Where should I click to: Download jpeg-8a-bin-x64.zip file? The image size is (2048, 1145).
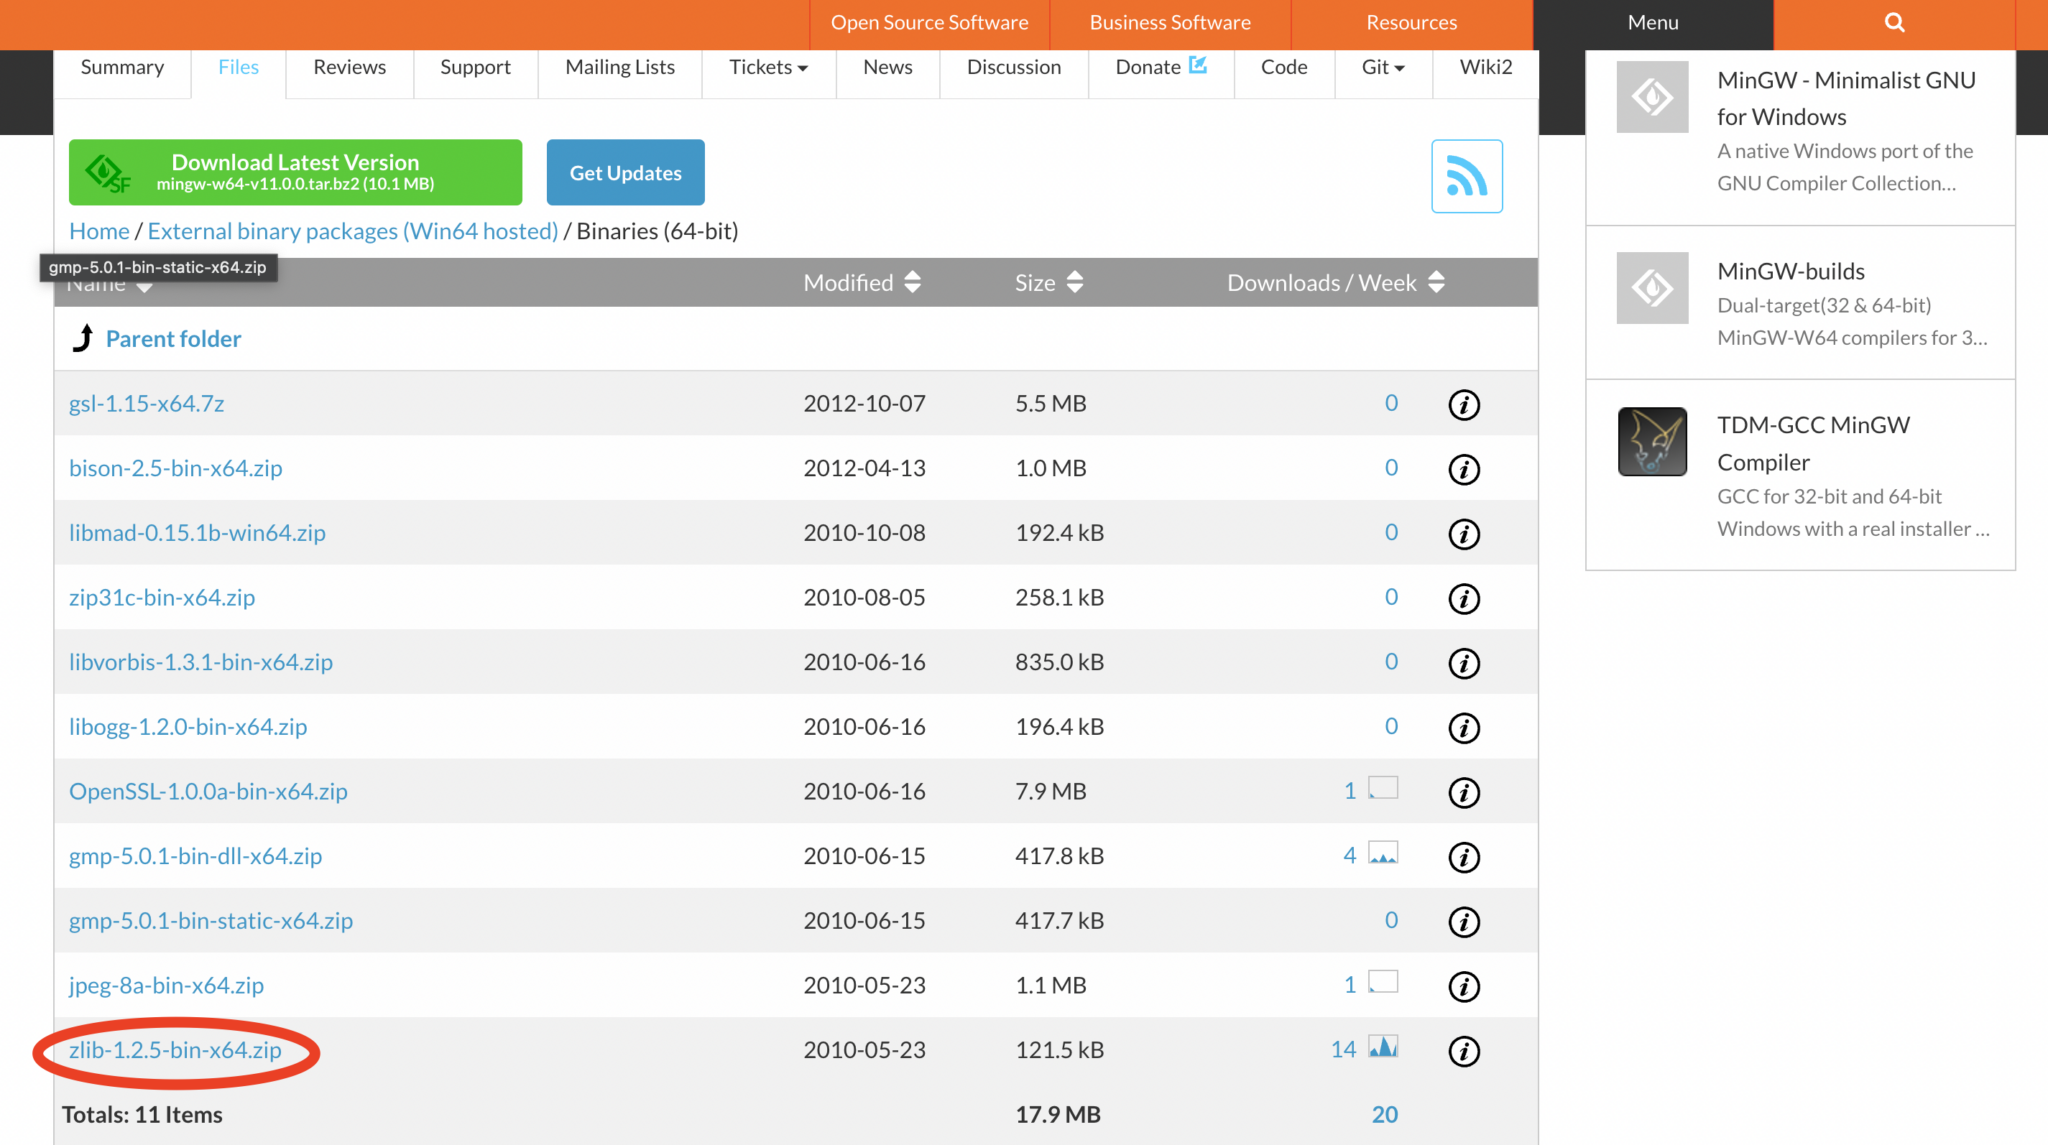pos(166,985)
